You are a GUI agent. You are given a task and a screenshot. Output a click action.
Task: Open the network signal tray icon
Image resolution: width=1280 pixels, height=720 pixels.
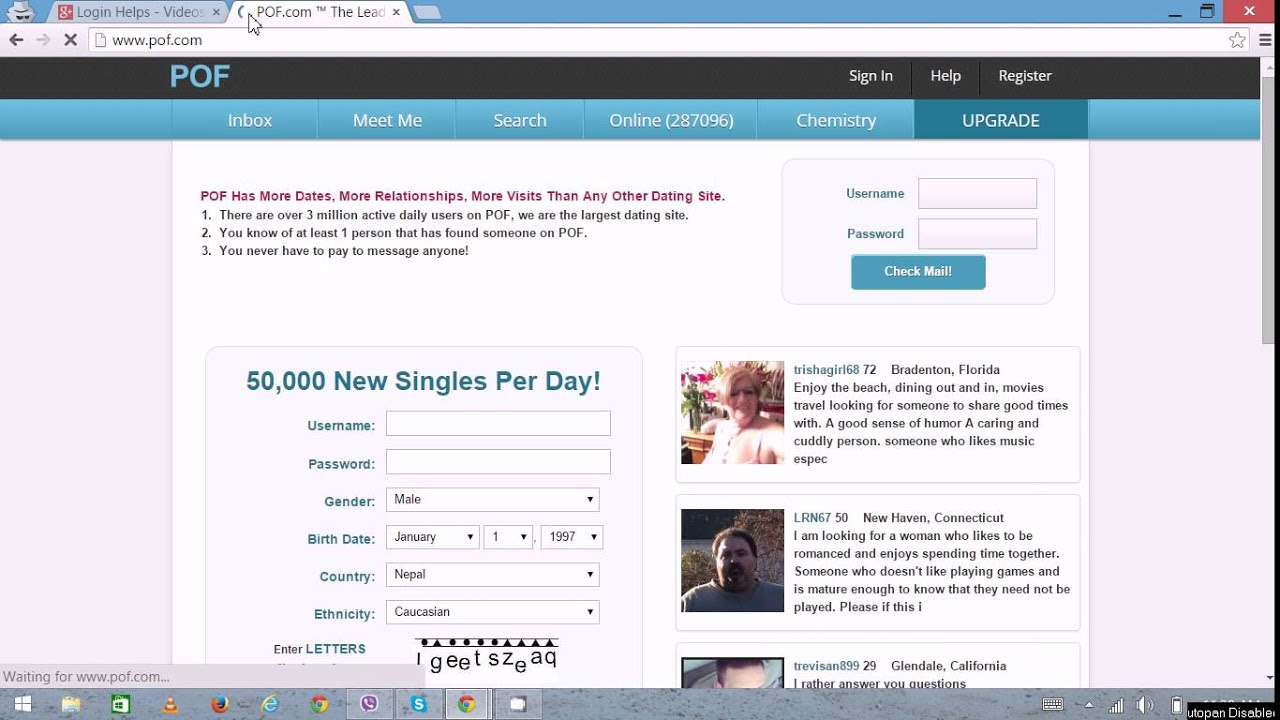pos(1117,704)
